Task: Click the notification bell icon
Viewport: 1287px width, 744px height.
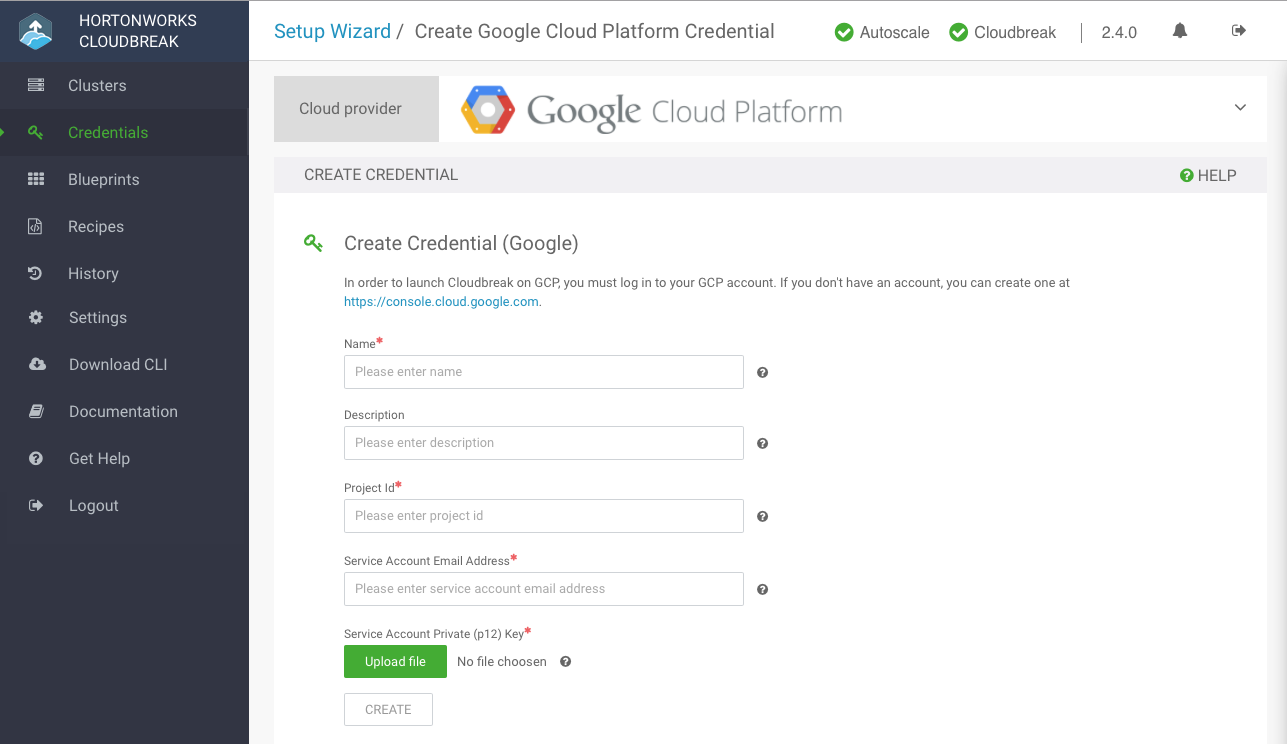Action: tap(1180, 31)
